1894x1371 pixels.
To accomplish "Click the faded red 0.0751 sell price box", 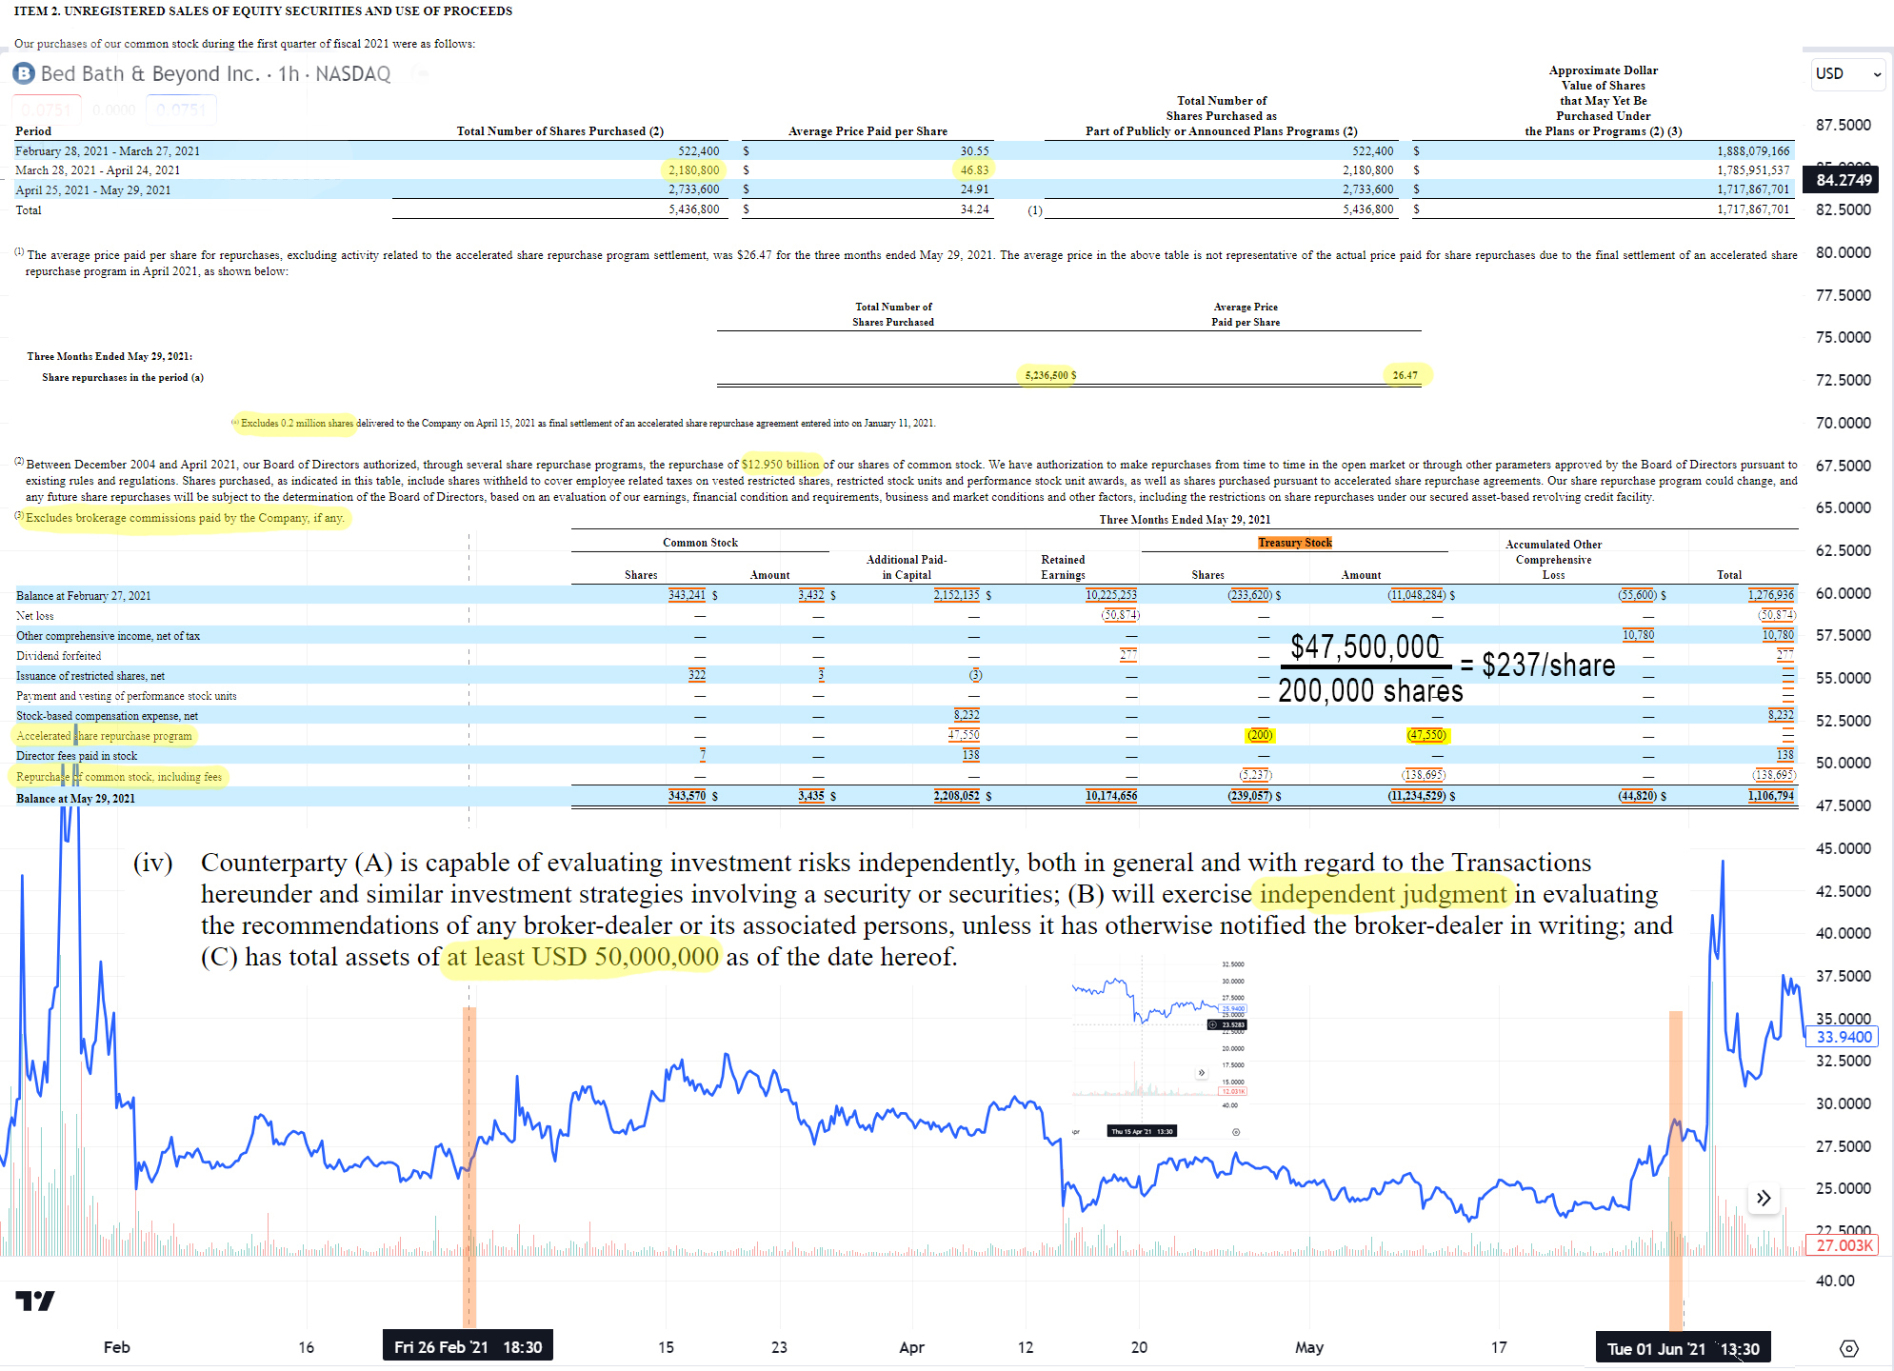I will [45, 109].
